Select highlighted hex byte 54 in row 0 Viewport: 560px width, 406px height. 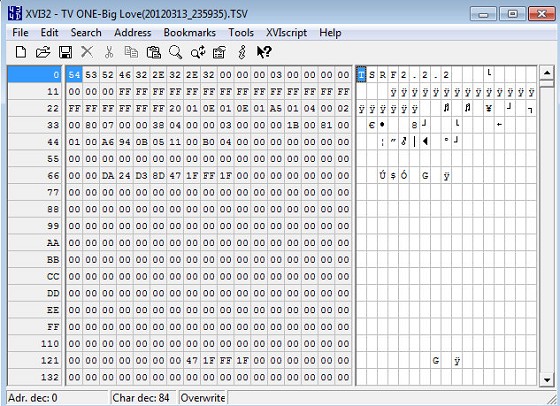click(x=74, y=75)
